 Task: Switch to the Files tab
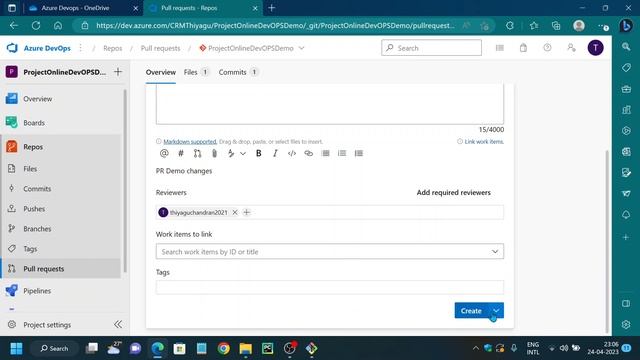196,72
